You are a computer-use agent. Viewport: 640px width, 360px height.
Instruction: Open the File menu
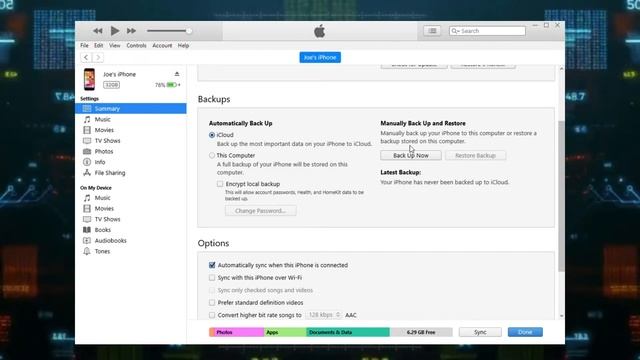click(x=84, y=45)
